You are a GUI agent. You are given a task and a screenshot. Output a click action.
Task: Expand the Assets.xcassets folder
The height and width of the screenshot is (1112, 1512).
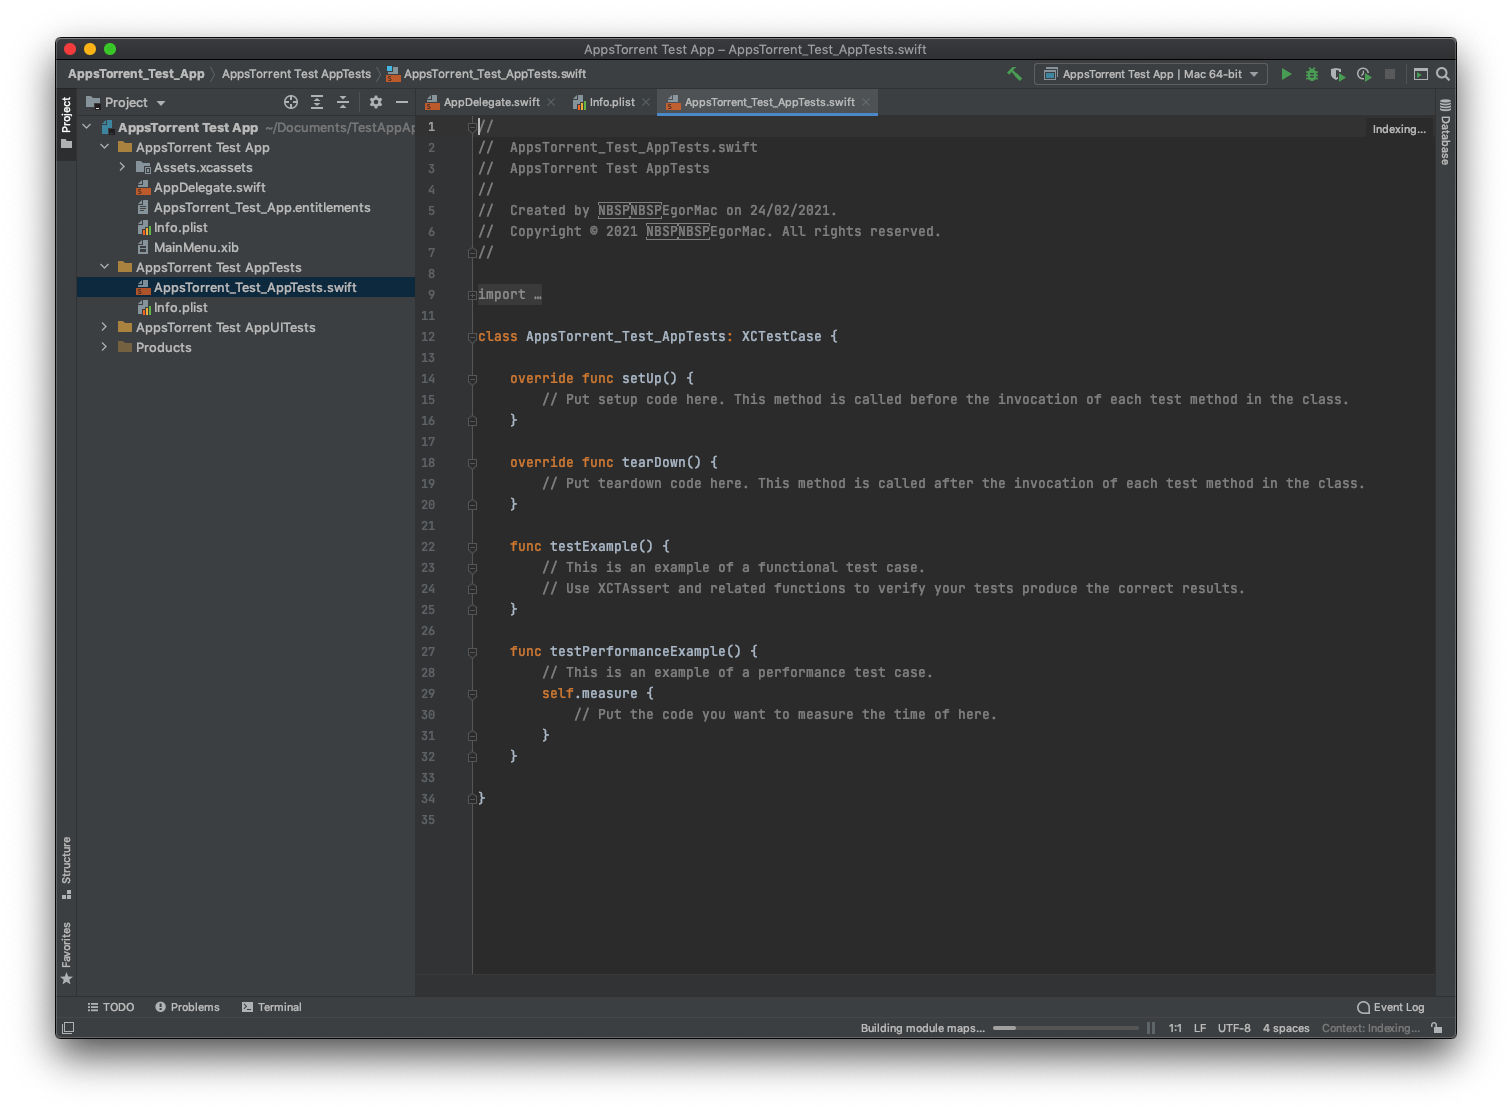click(122, 167)
